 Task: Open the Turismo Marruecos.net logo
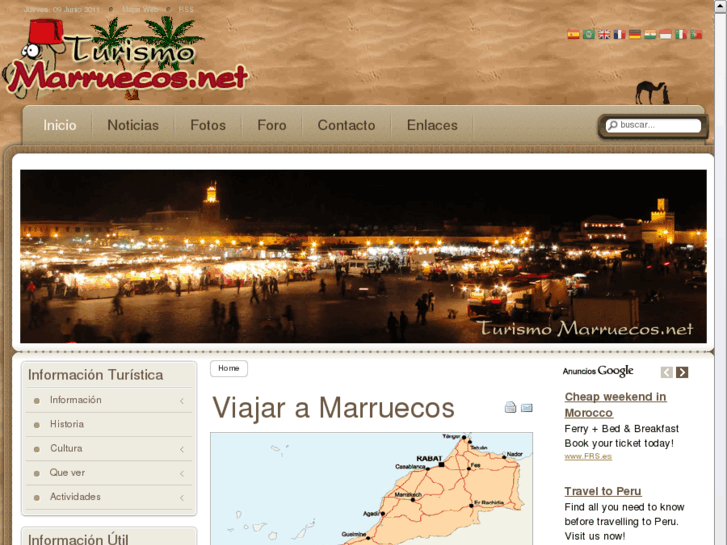coord(125,58)
